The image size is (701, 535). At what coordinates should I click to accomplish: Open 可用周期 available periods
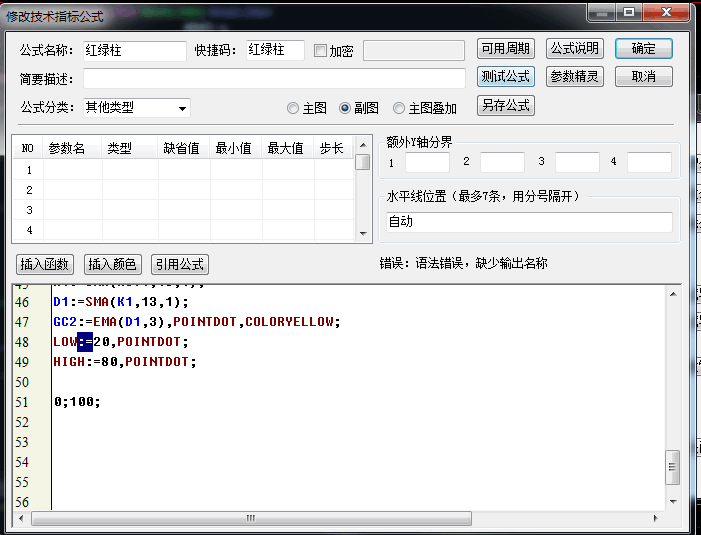(506, 49)
